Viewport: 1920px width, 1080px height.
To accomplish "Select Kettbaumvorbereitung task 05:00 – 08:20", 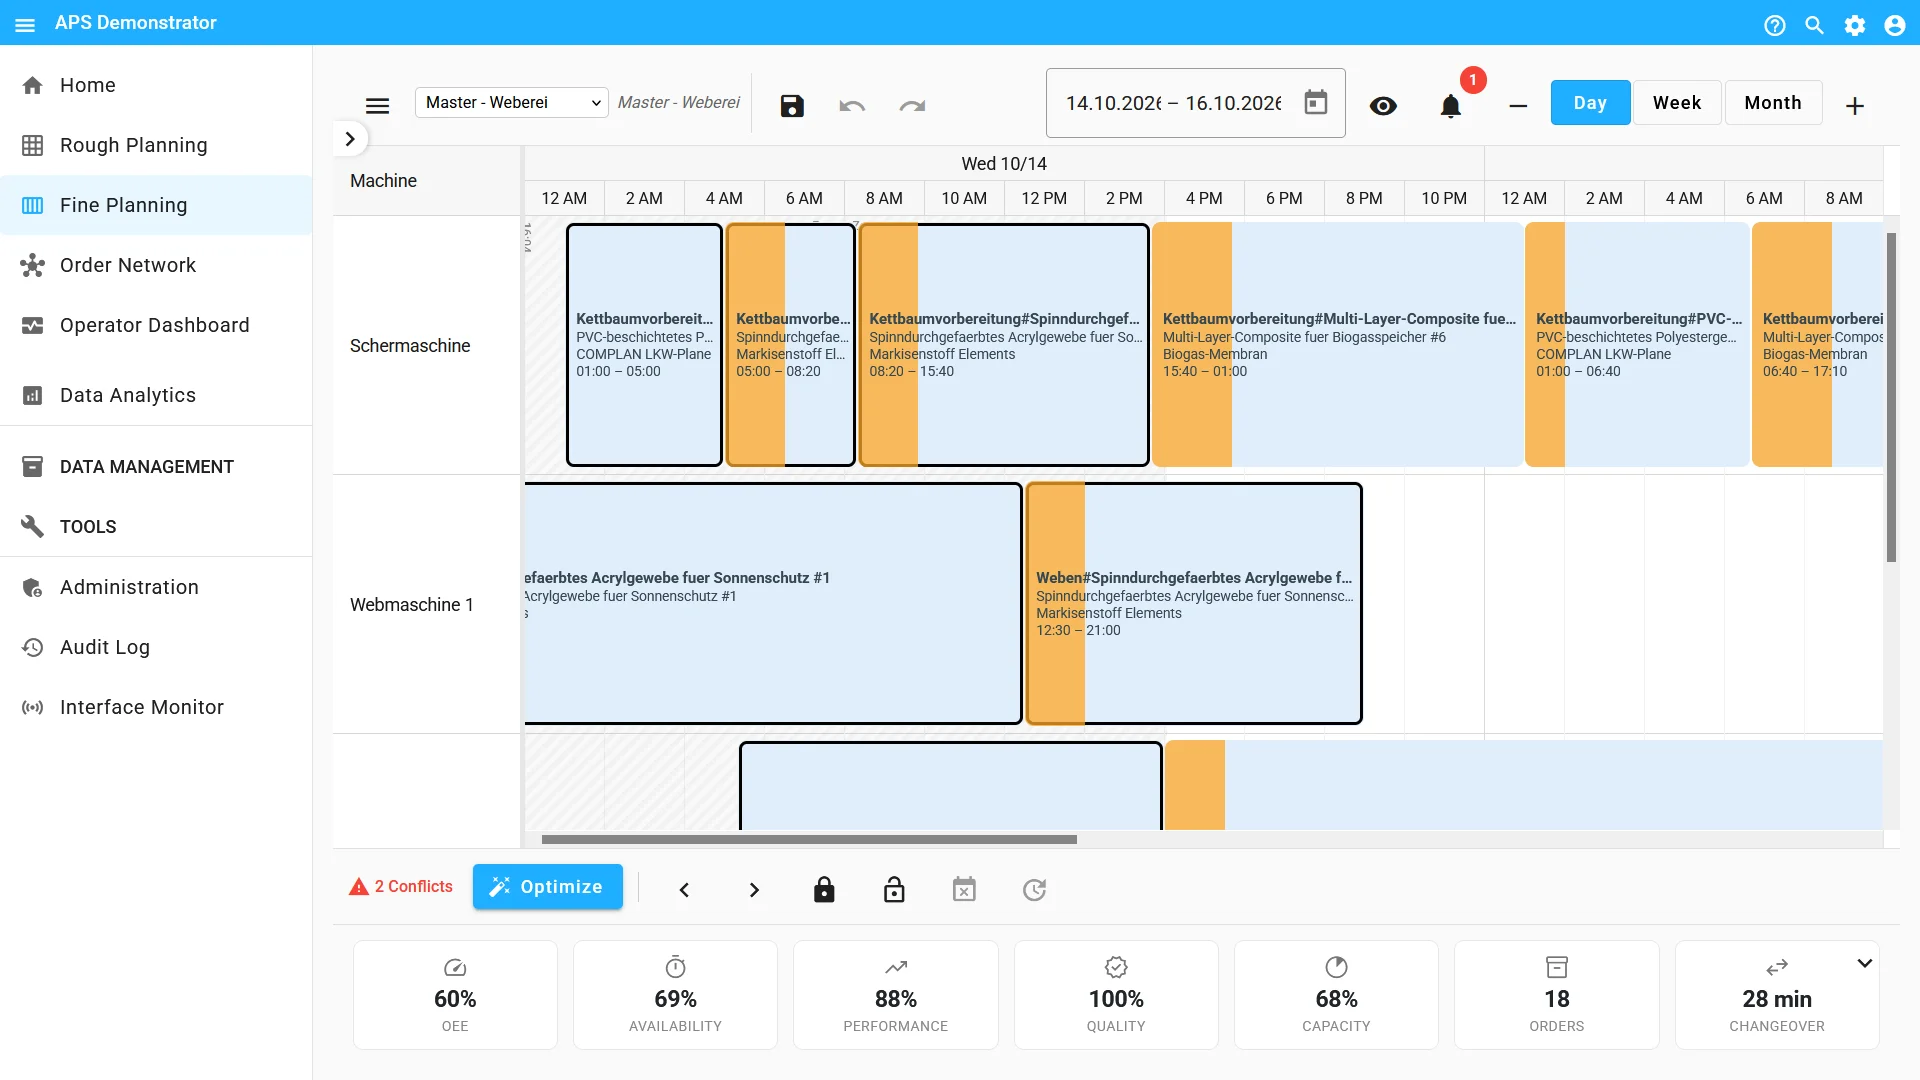I will tap(790, 344).
